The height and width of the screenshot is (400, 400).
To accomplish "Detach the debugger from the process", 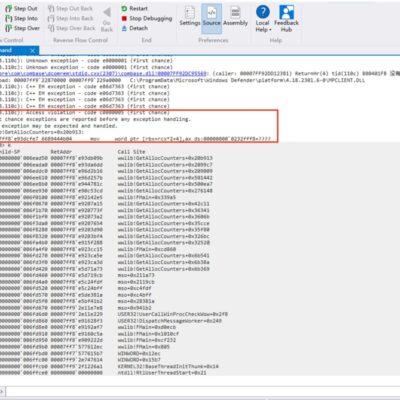I will tap(134, 28).
